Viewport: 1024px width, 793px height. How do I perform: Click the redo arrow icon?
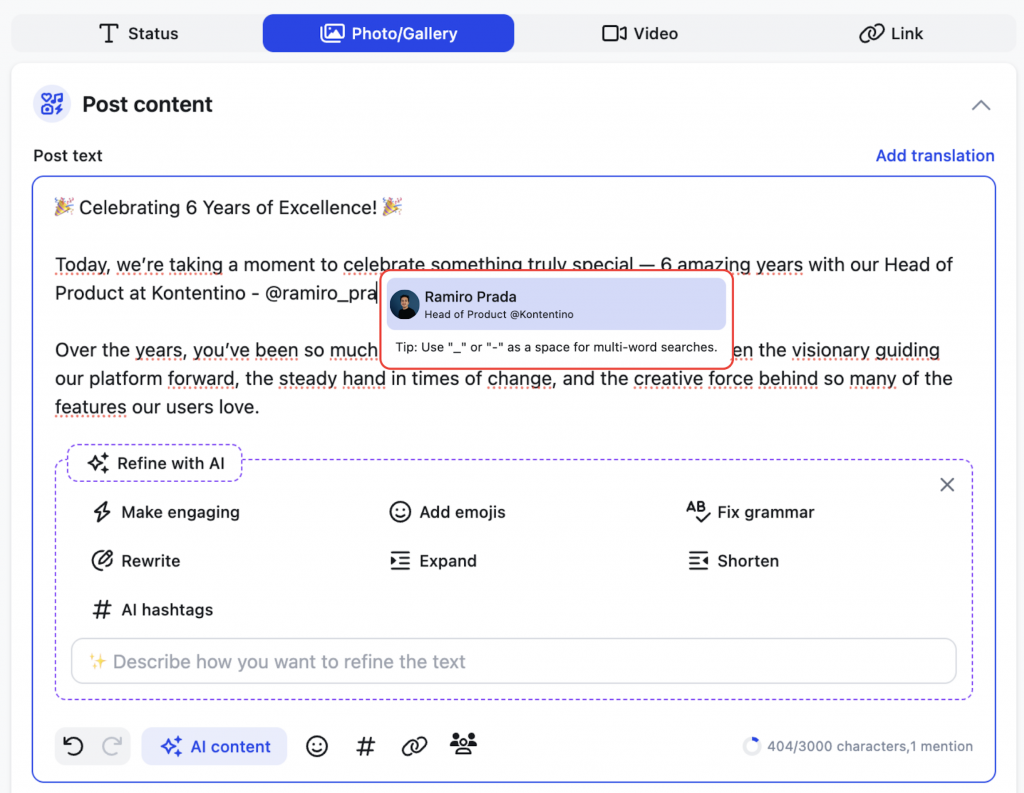(x=112, y=746)
